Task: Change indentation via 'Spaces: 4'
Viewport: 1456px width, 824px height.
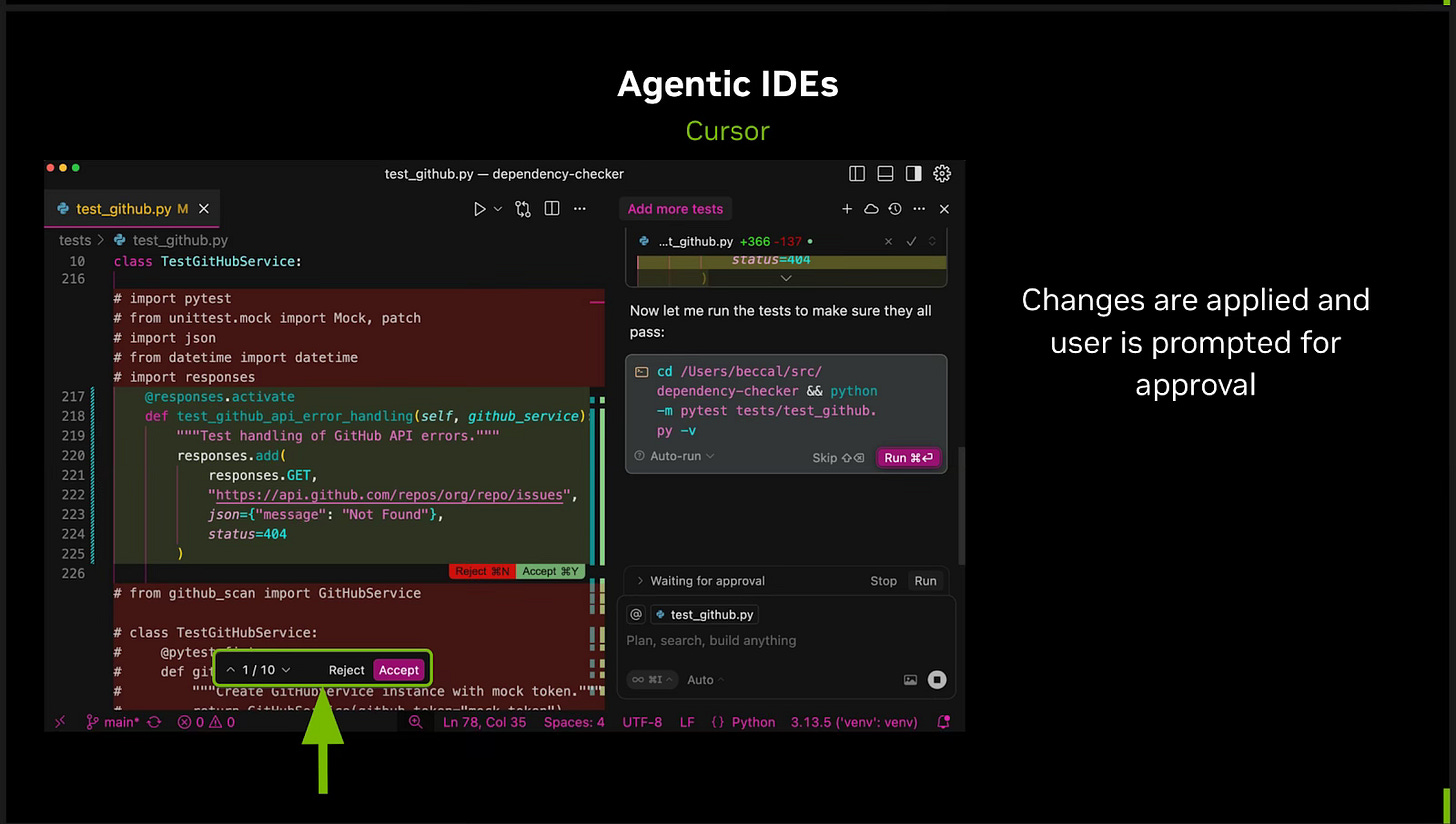Action: pyautogui.click(x=574, y=722)
